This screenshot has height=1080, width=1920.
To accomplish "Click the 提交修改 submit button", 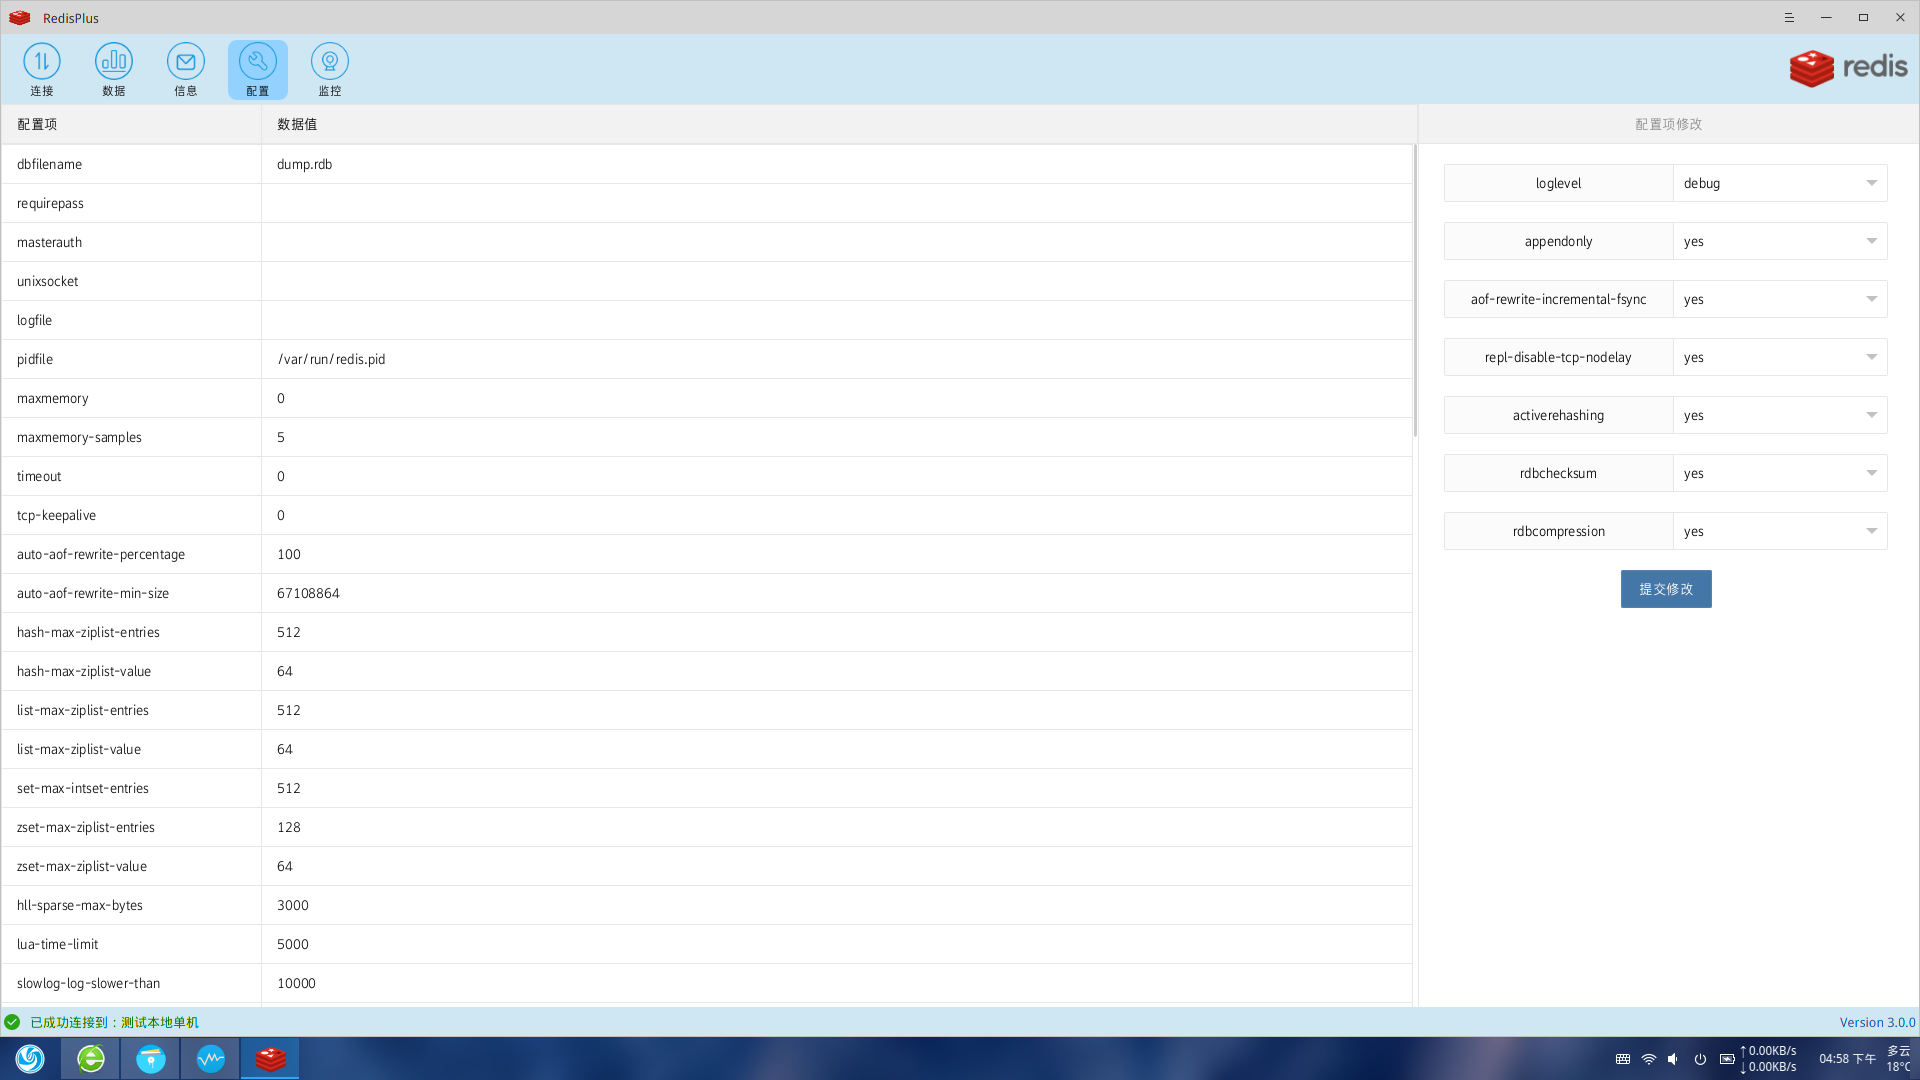I will pos(1666,589).
